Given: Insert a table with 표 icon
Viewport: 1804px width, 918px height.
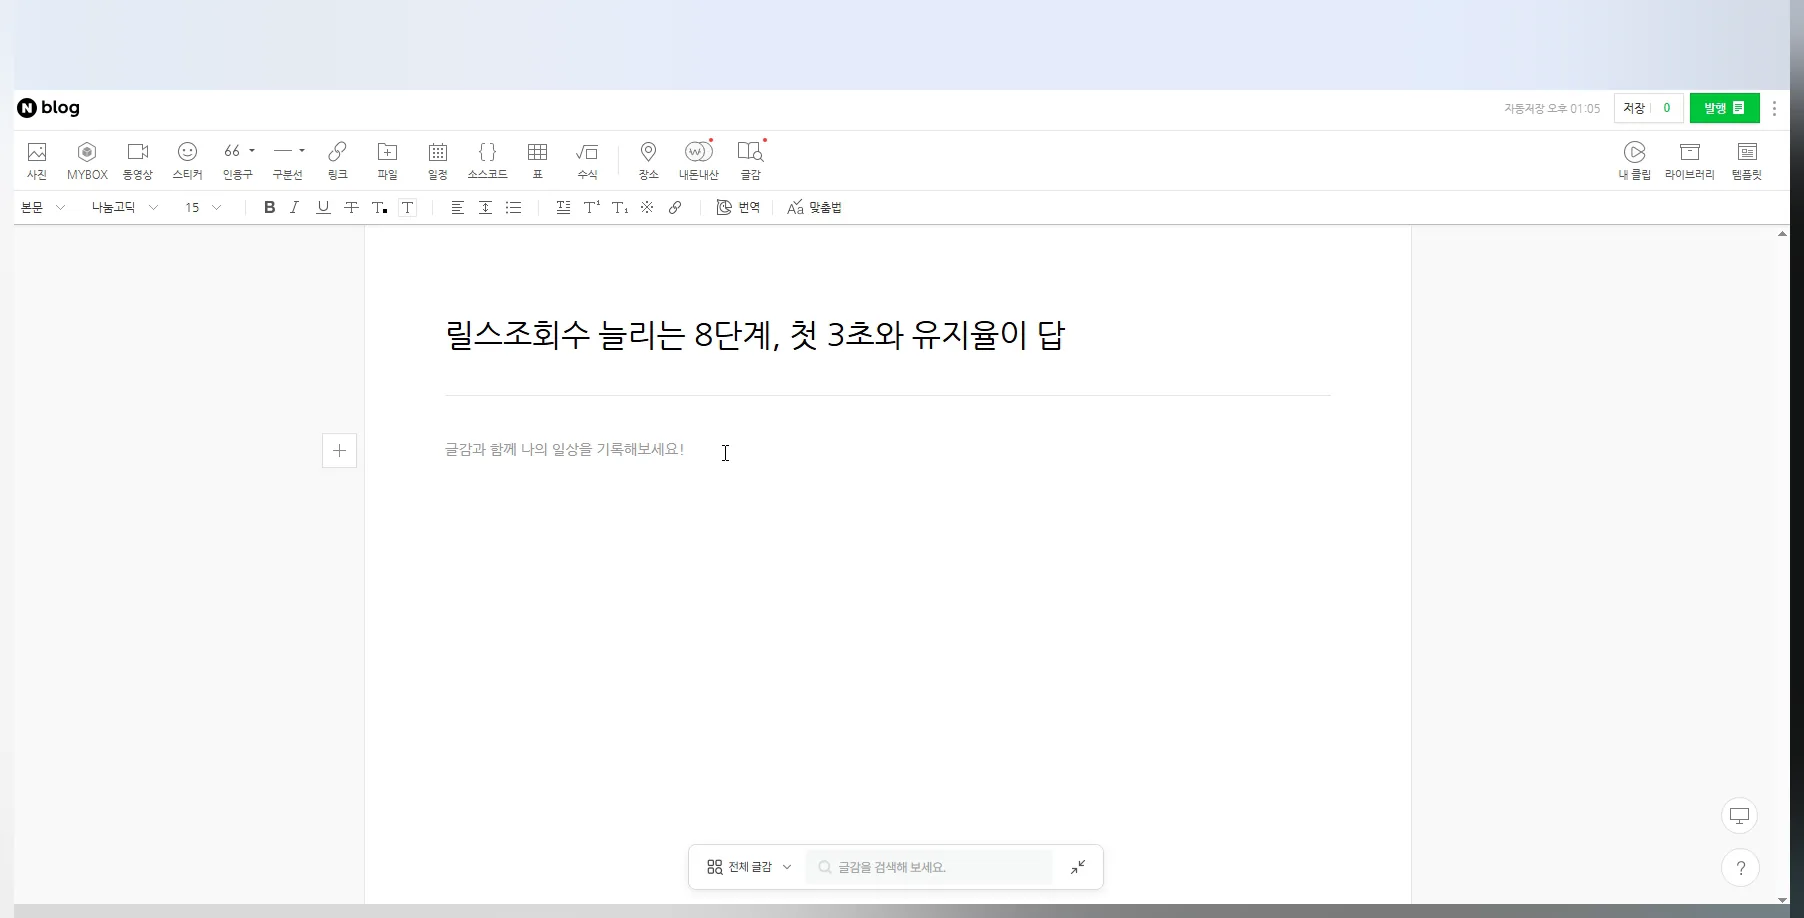Looking at the screenshot, I should point(537,160).
